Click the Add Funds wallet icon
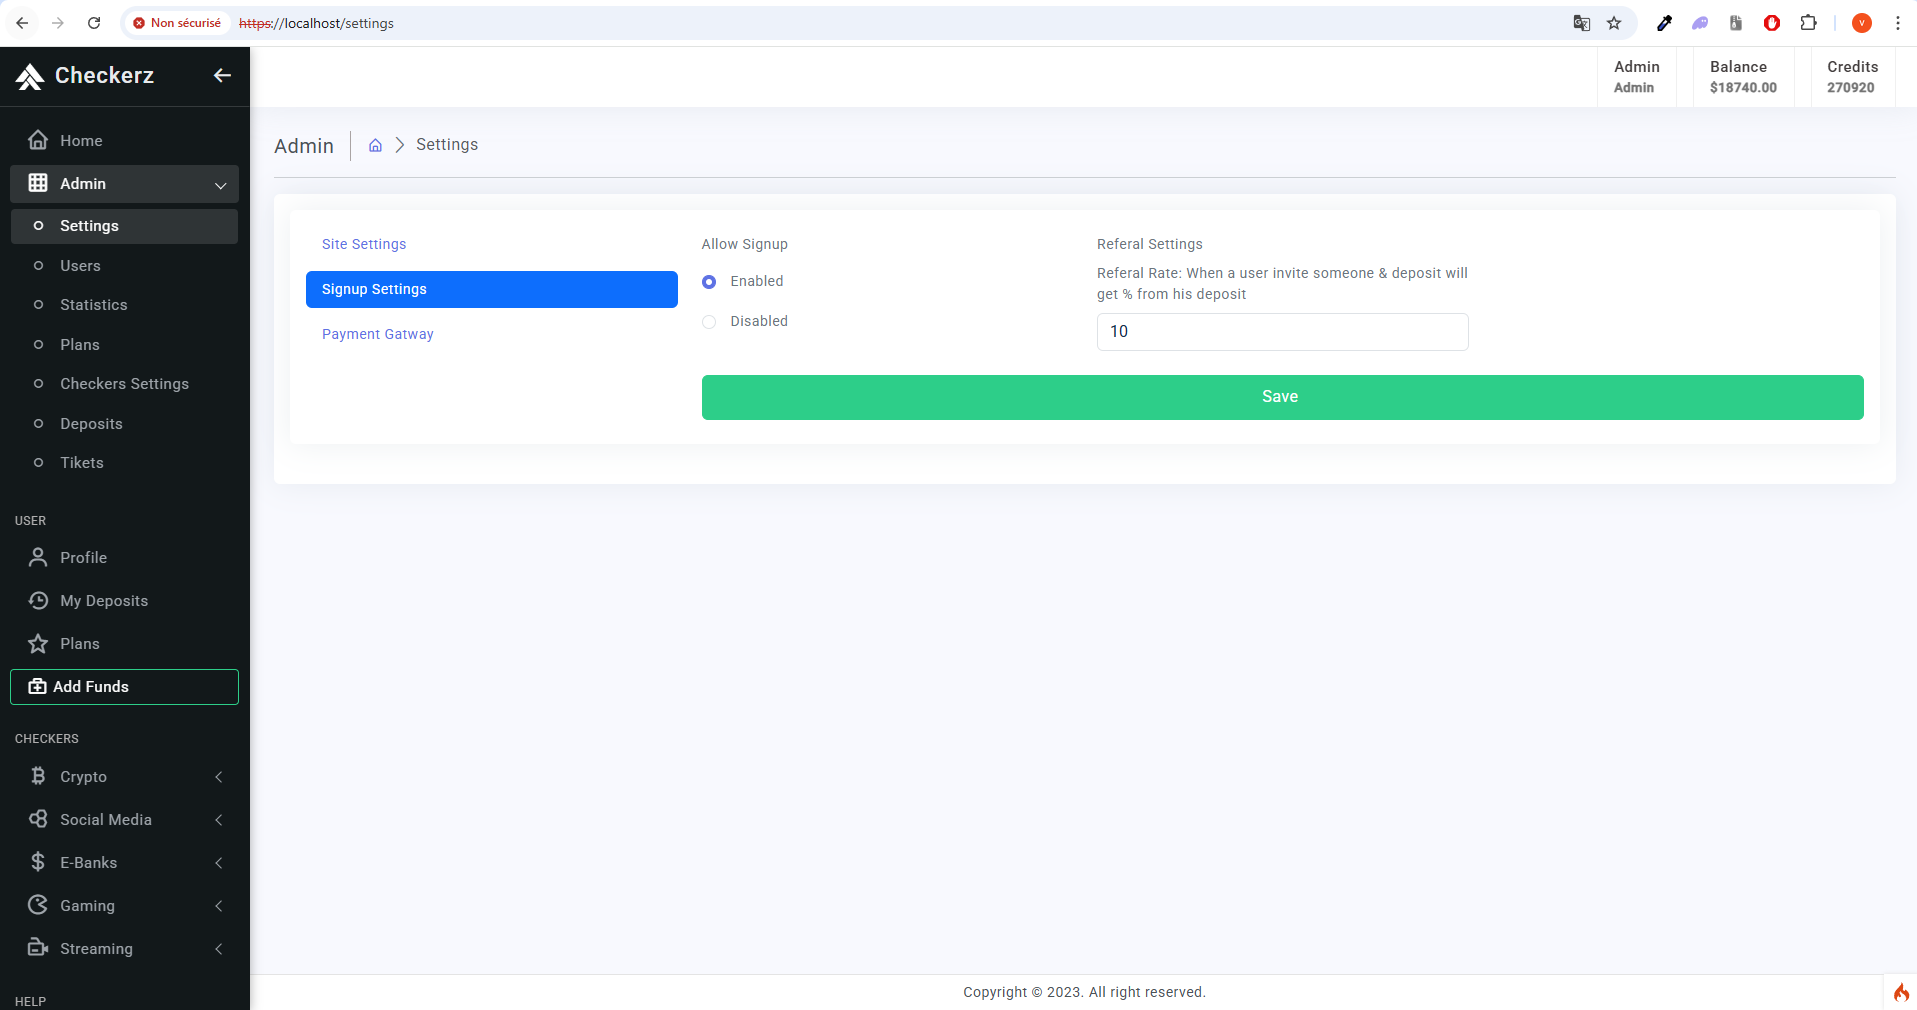Viewport: 1917px width, 1010px height. point(37,686)
